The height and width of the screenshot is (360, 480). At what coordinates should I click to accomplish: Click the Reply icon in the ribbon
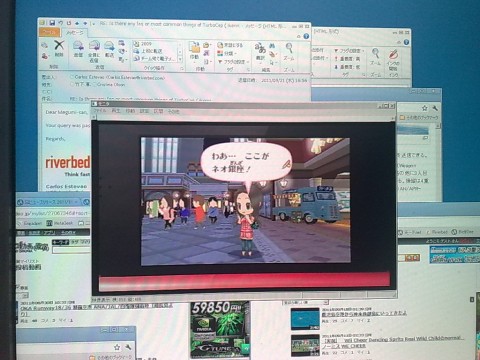tap(78, 49)
